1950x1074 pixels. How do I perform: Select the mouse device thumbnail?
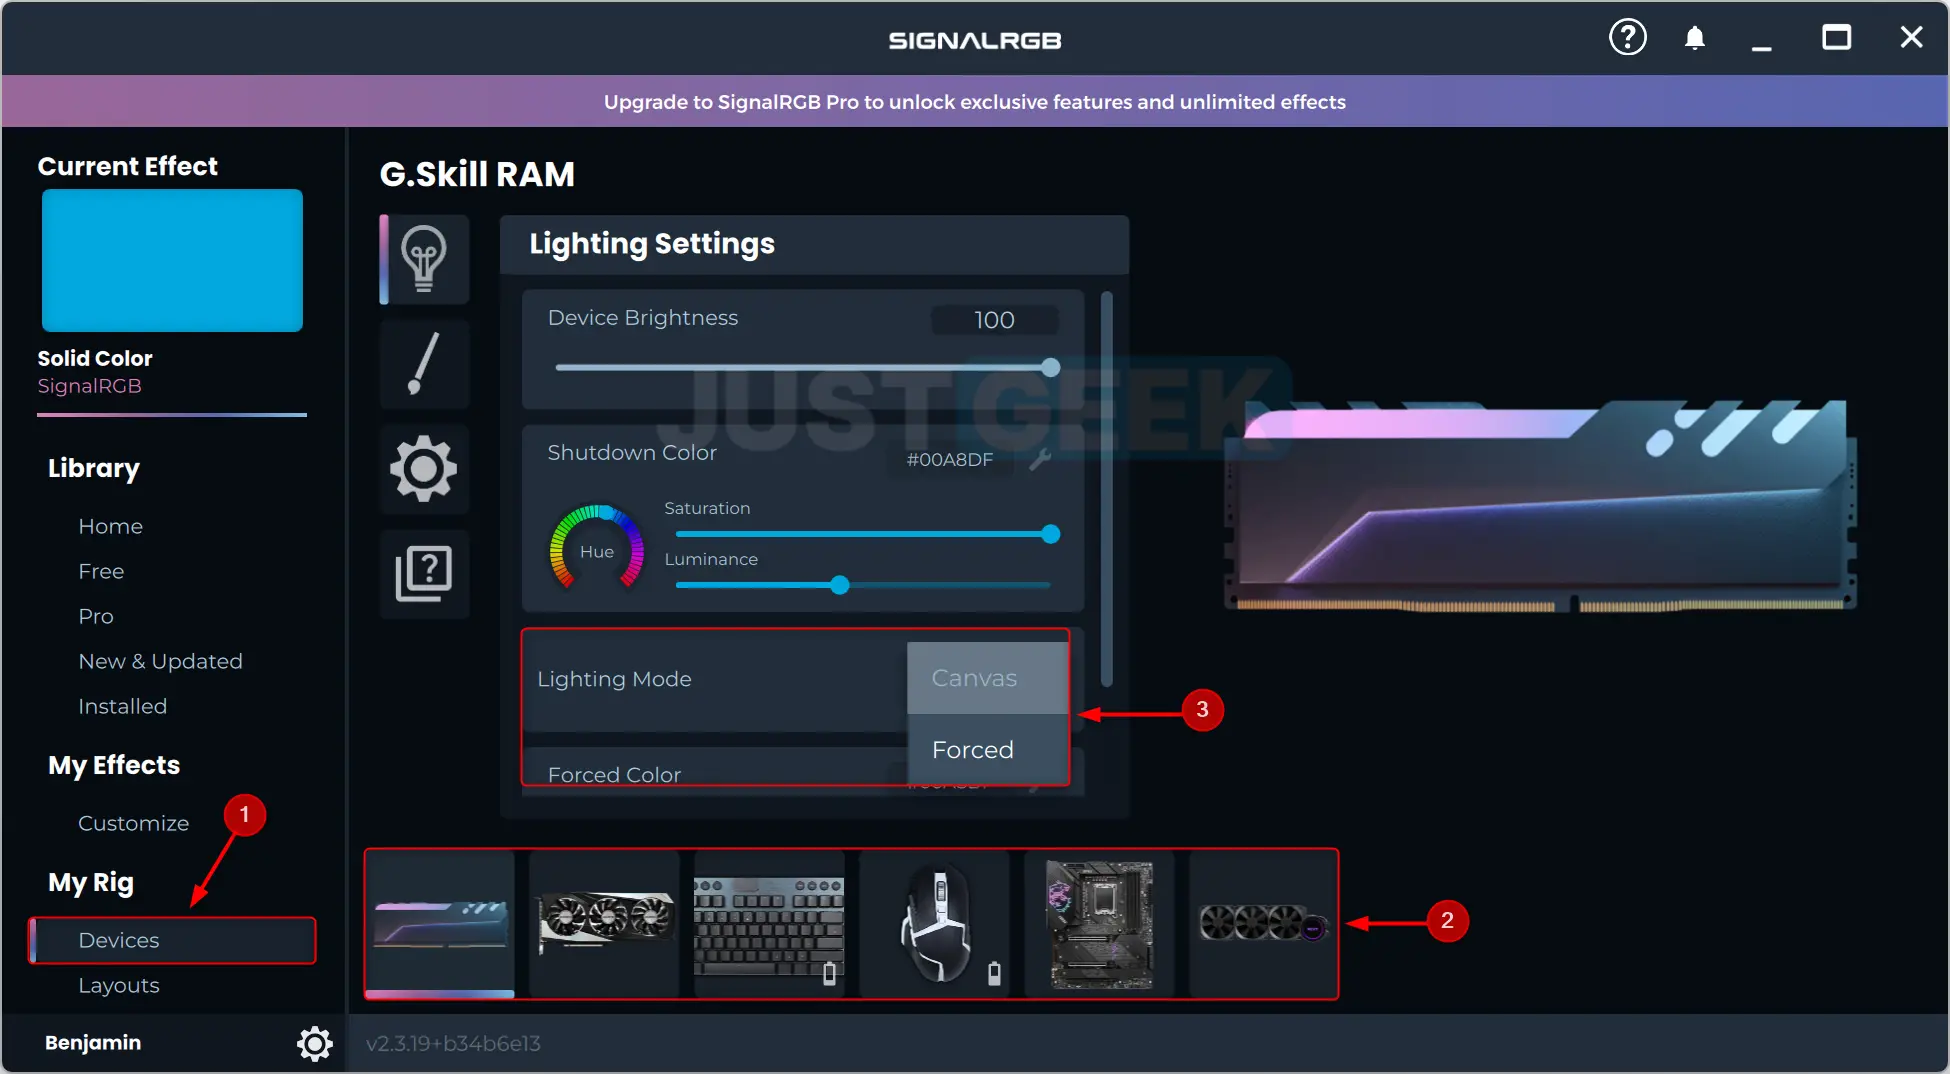coord(934,924)
